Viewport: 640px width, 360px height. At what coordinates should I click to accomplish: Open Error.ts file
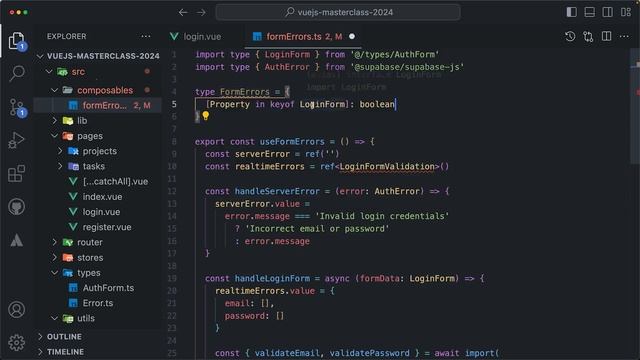click(98, 303)
